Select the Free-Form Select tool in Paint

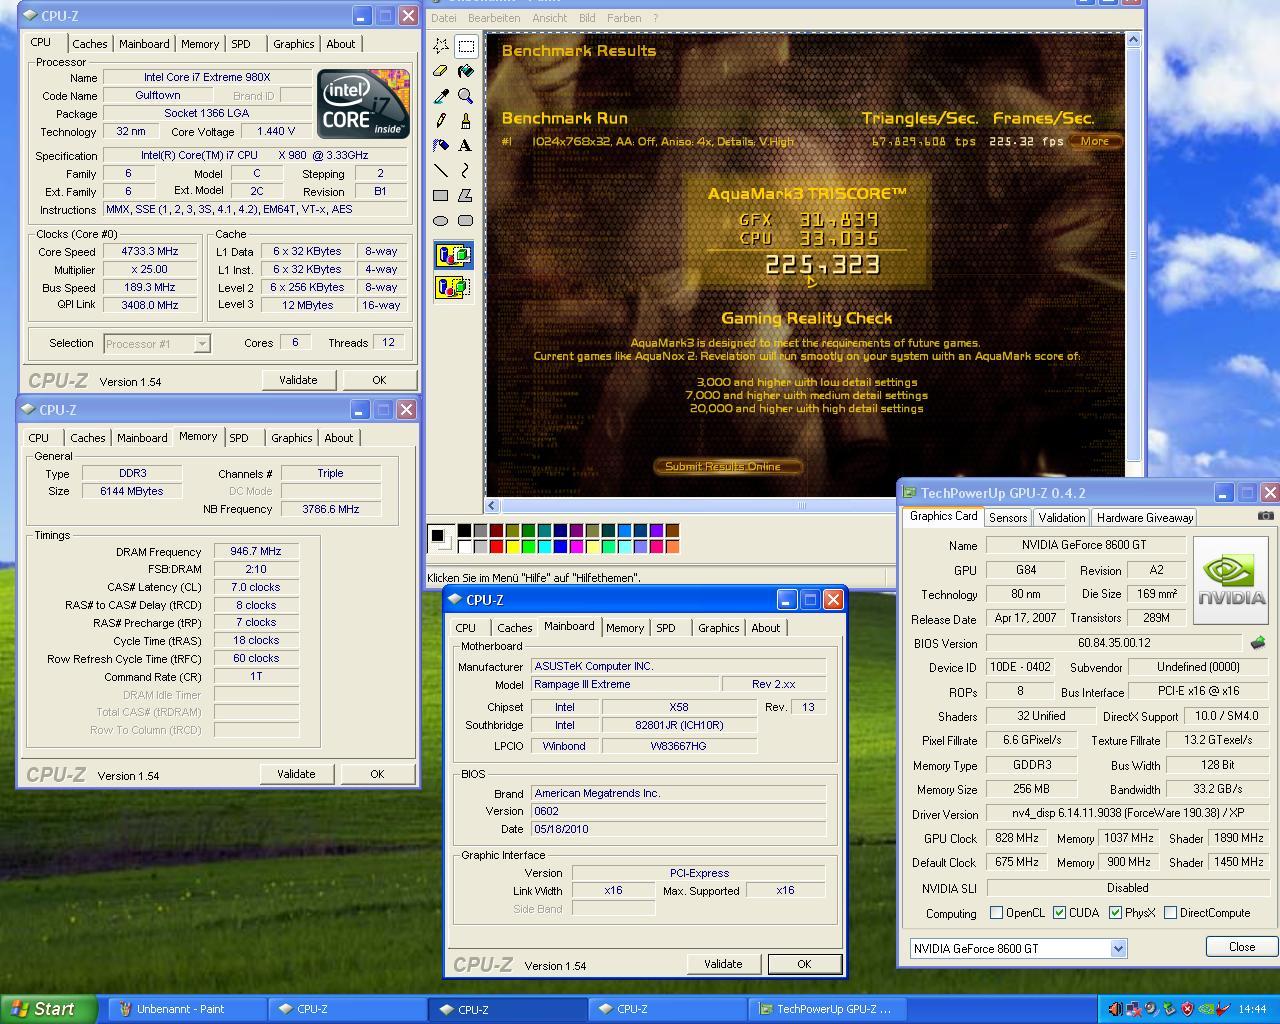[441, 46]
